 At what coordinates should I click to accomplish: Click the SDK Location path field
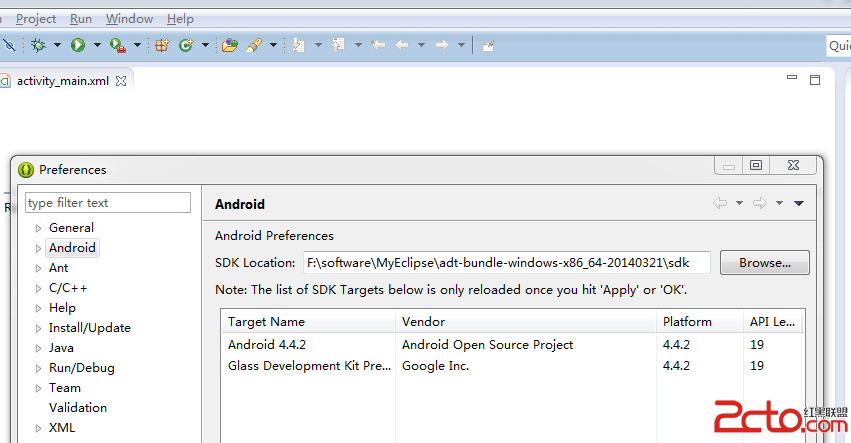506,263
